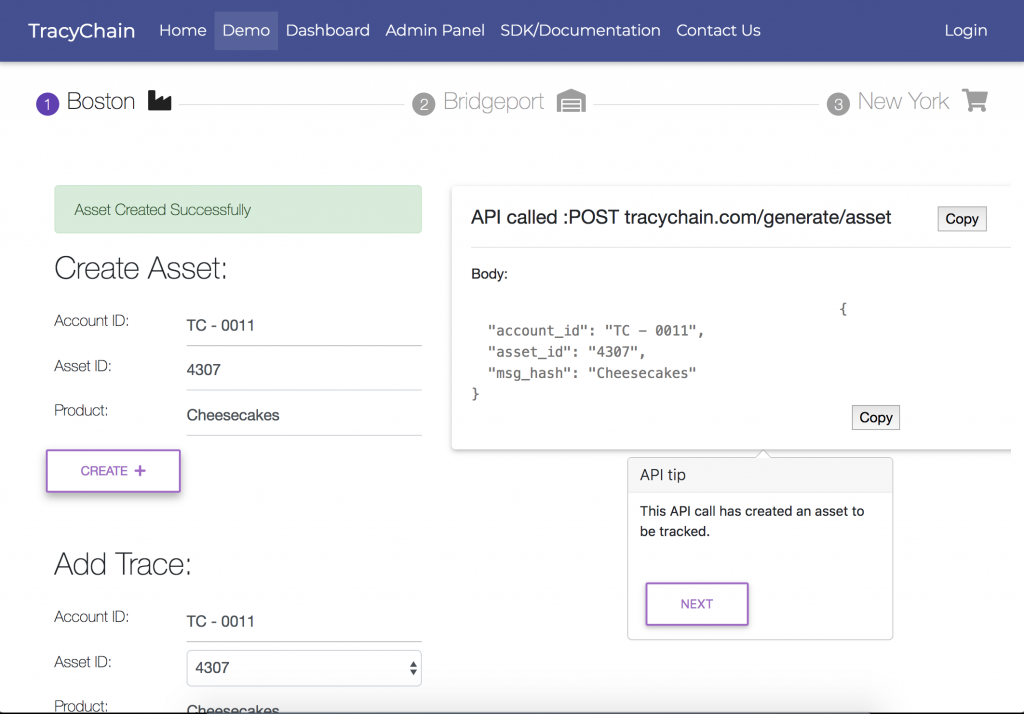1024x714 pixels.
Task: Click the Product field containing Cheesecakes
Action: 304,415
